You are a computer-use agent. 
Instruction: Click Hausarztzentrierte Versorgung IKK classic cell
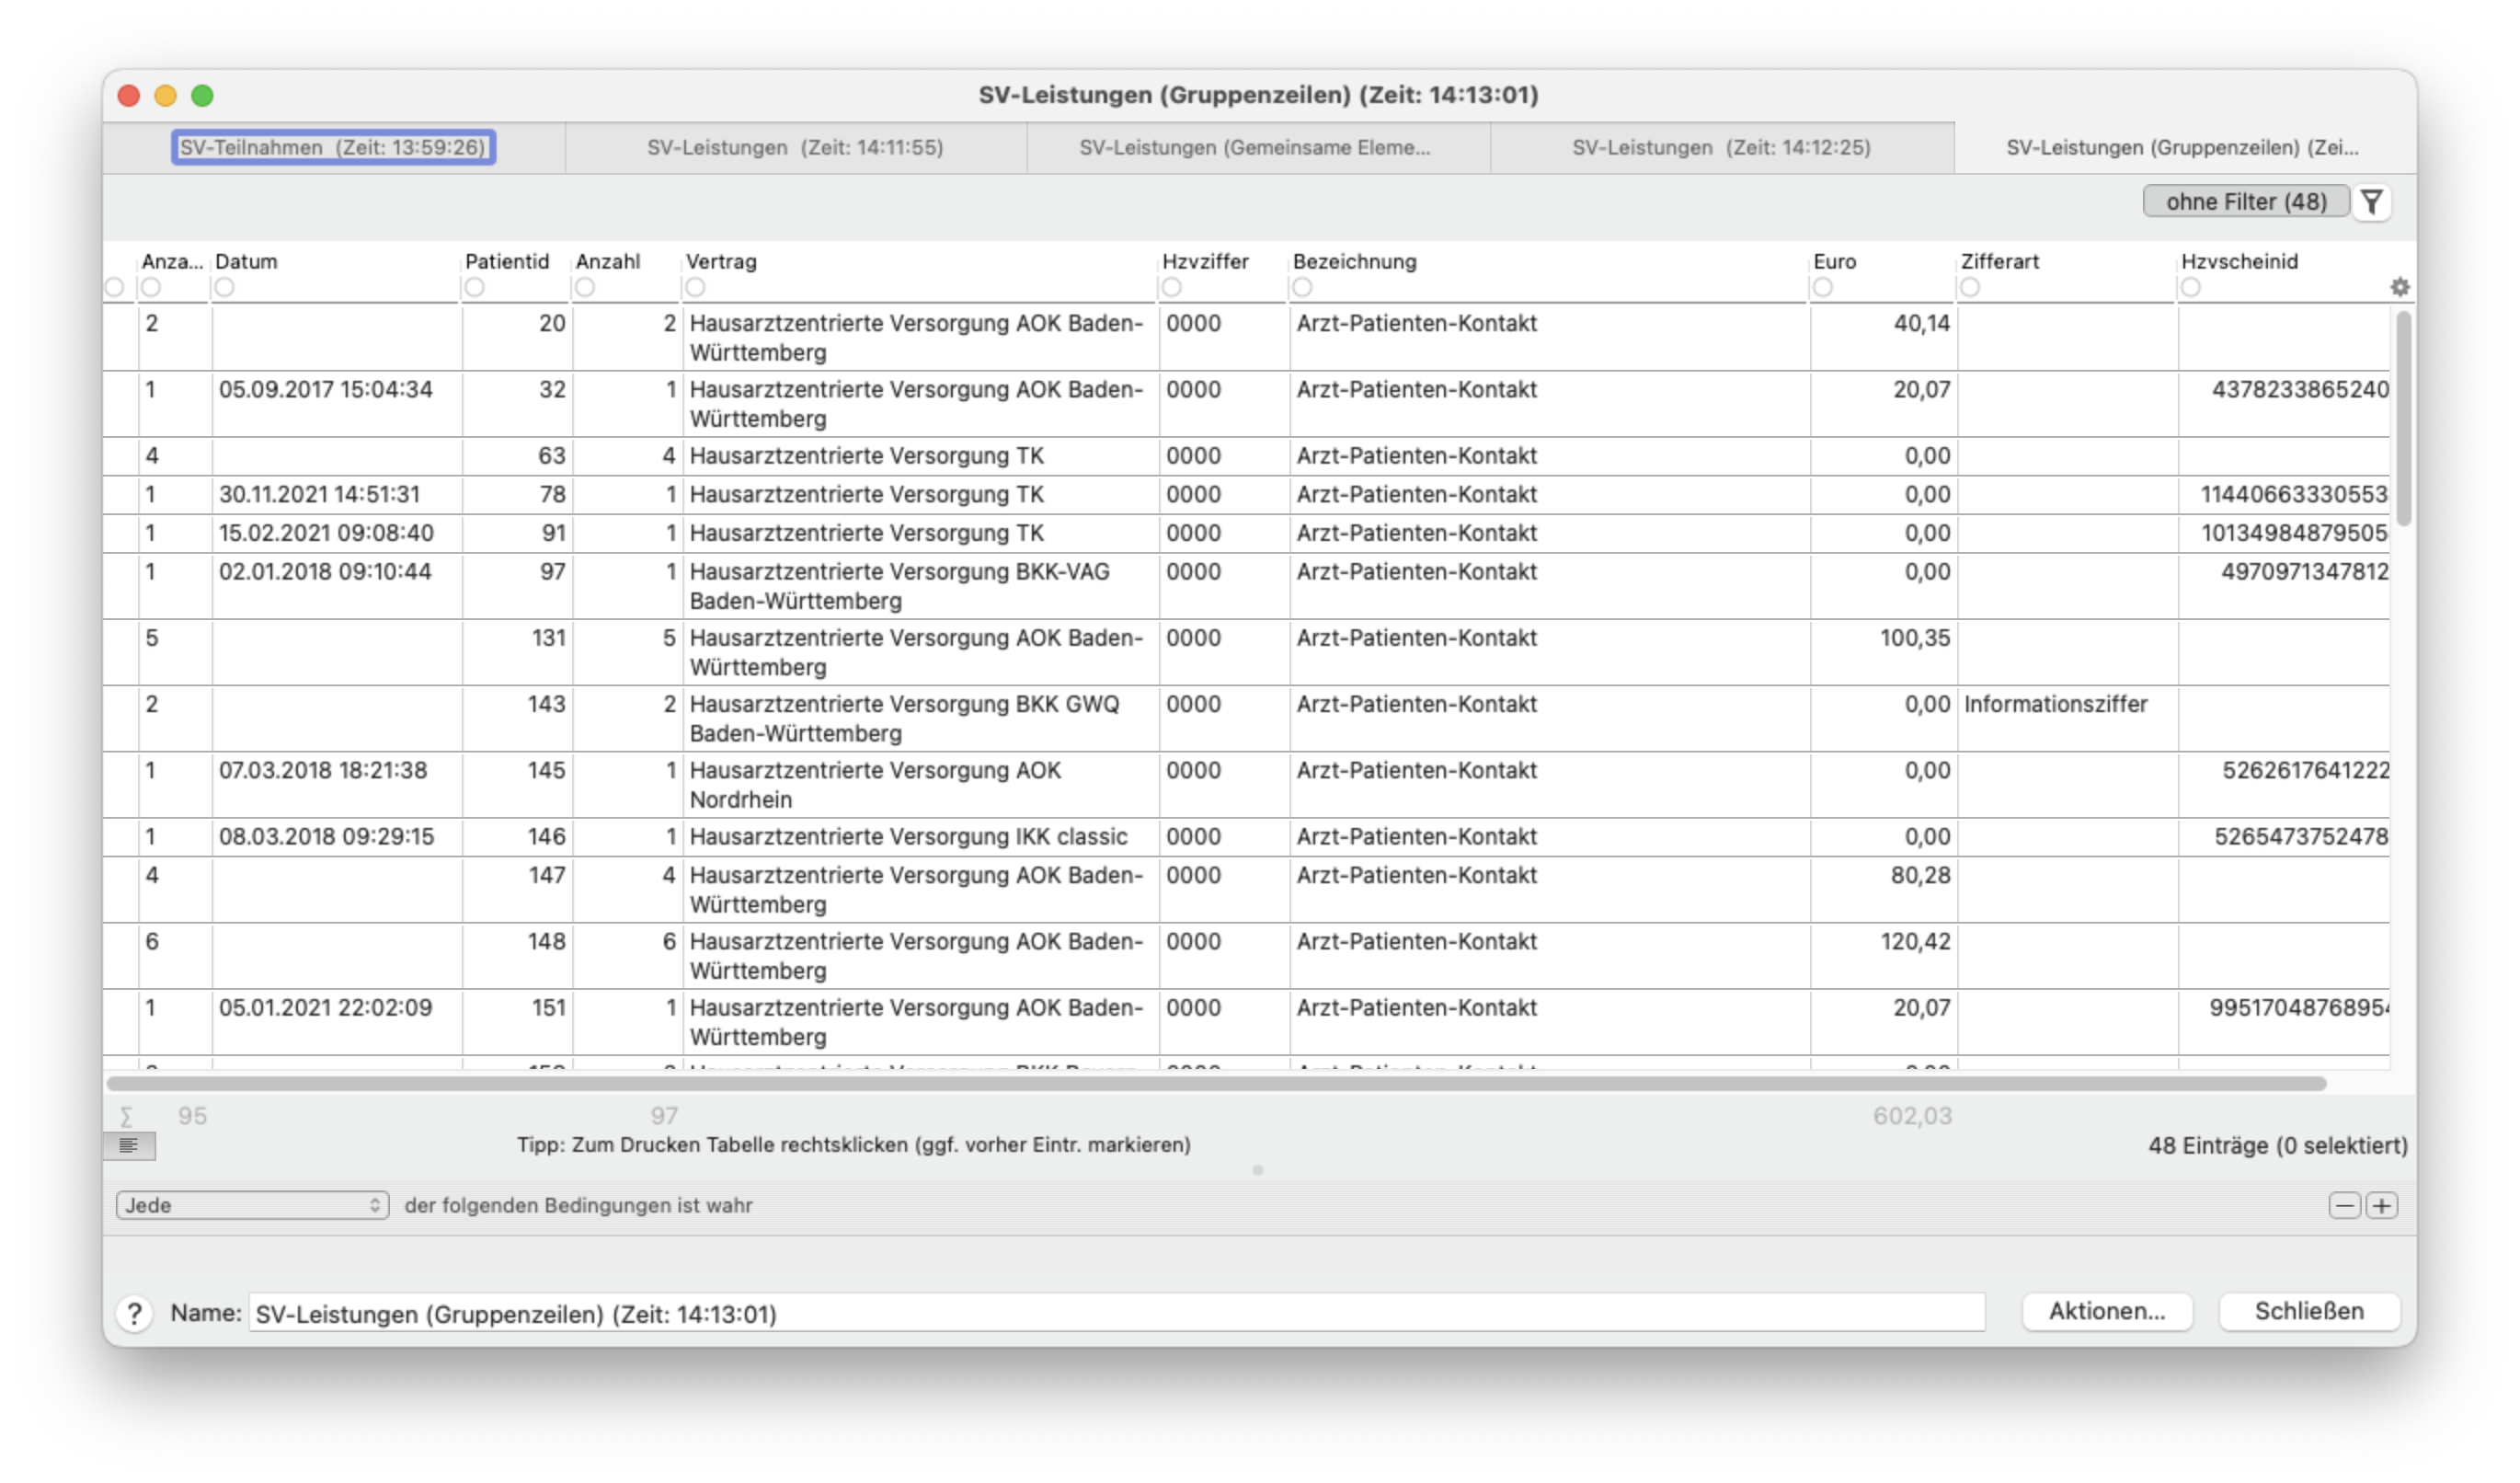(908, 837)
